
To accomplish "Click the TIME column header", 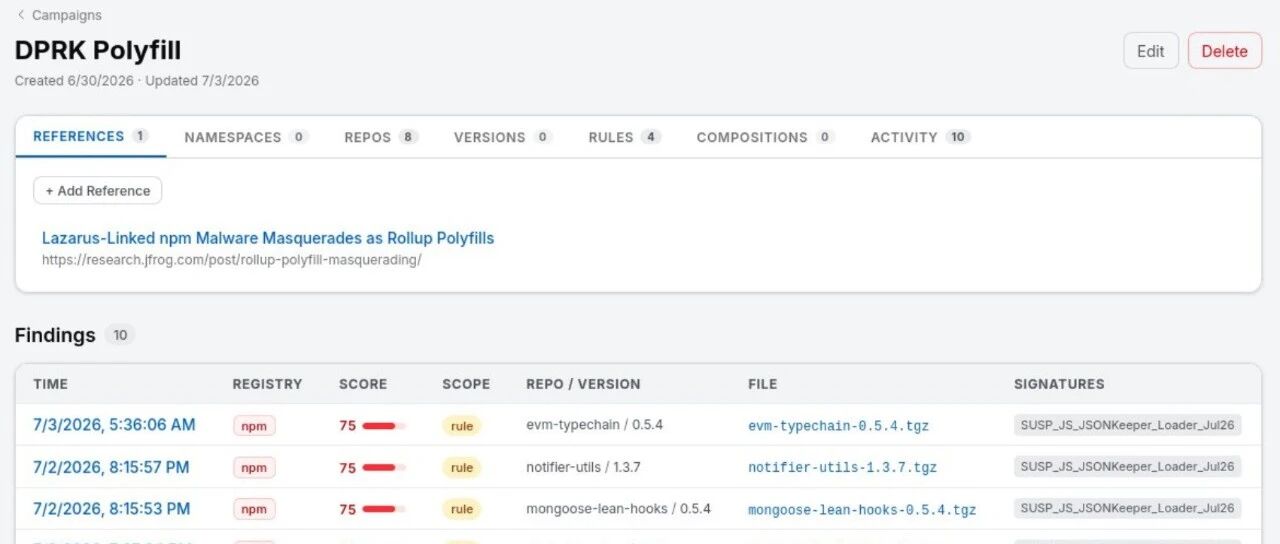I will tap(50, 384).
